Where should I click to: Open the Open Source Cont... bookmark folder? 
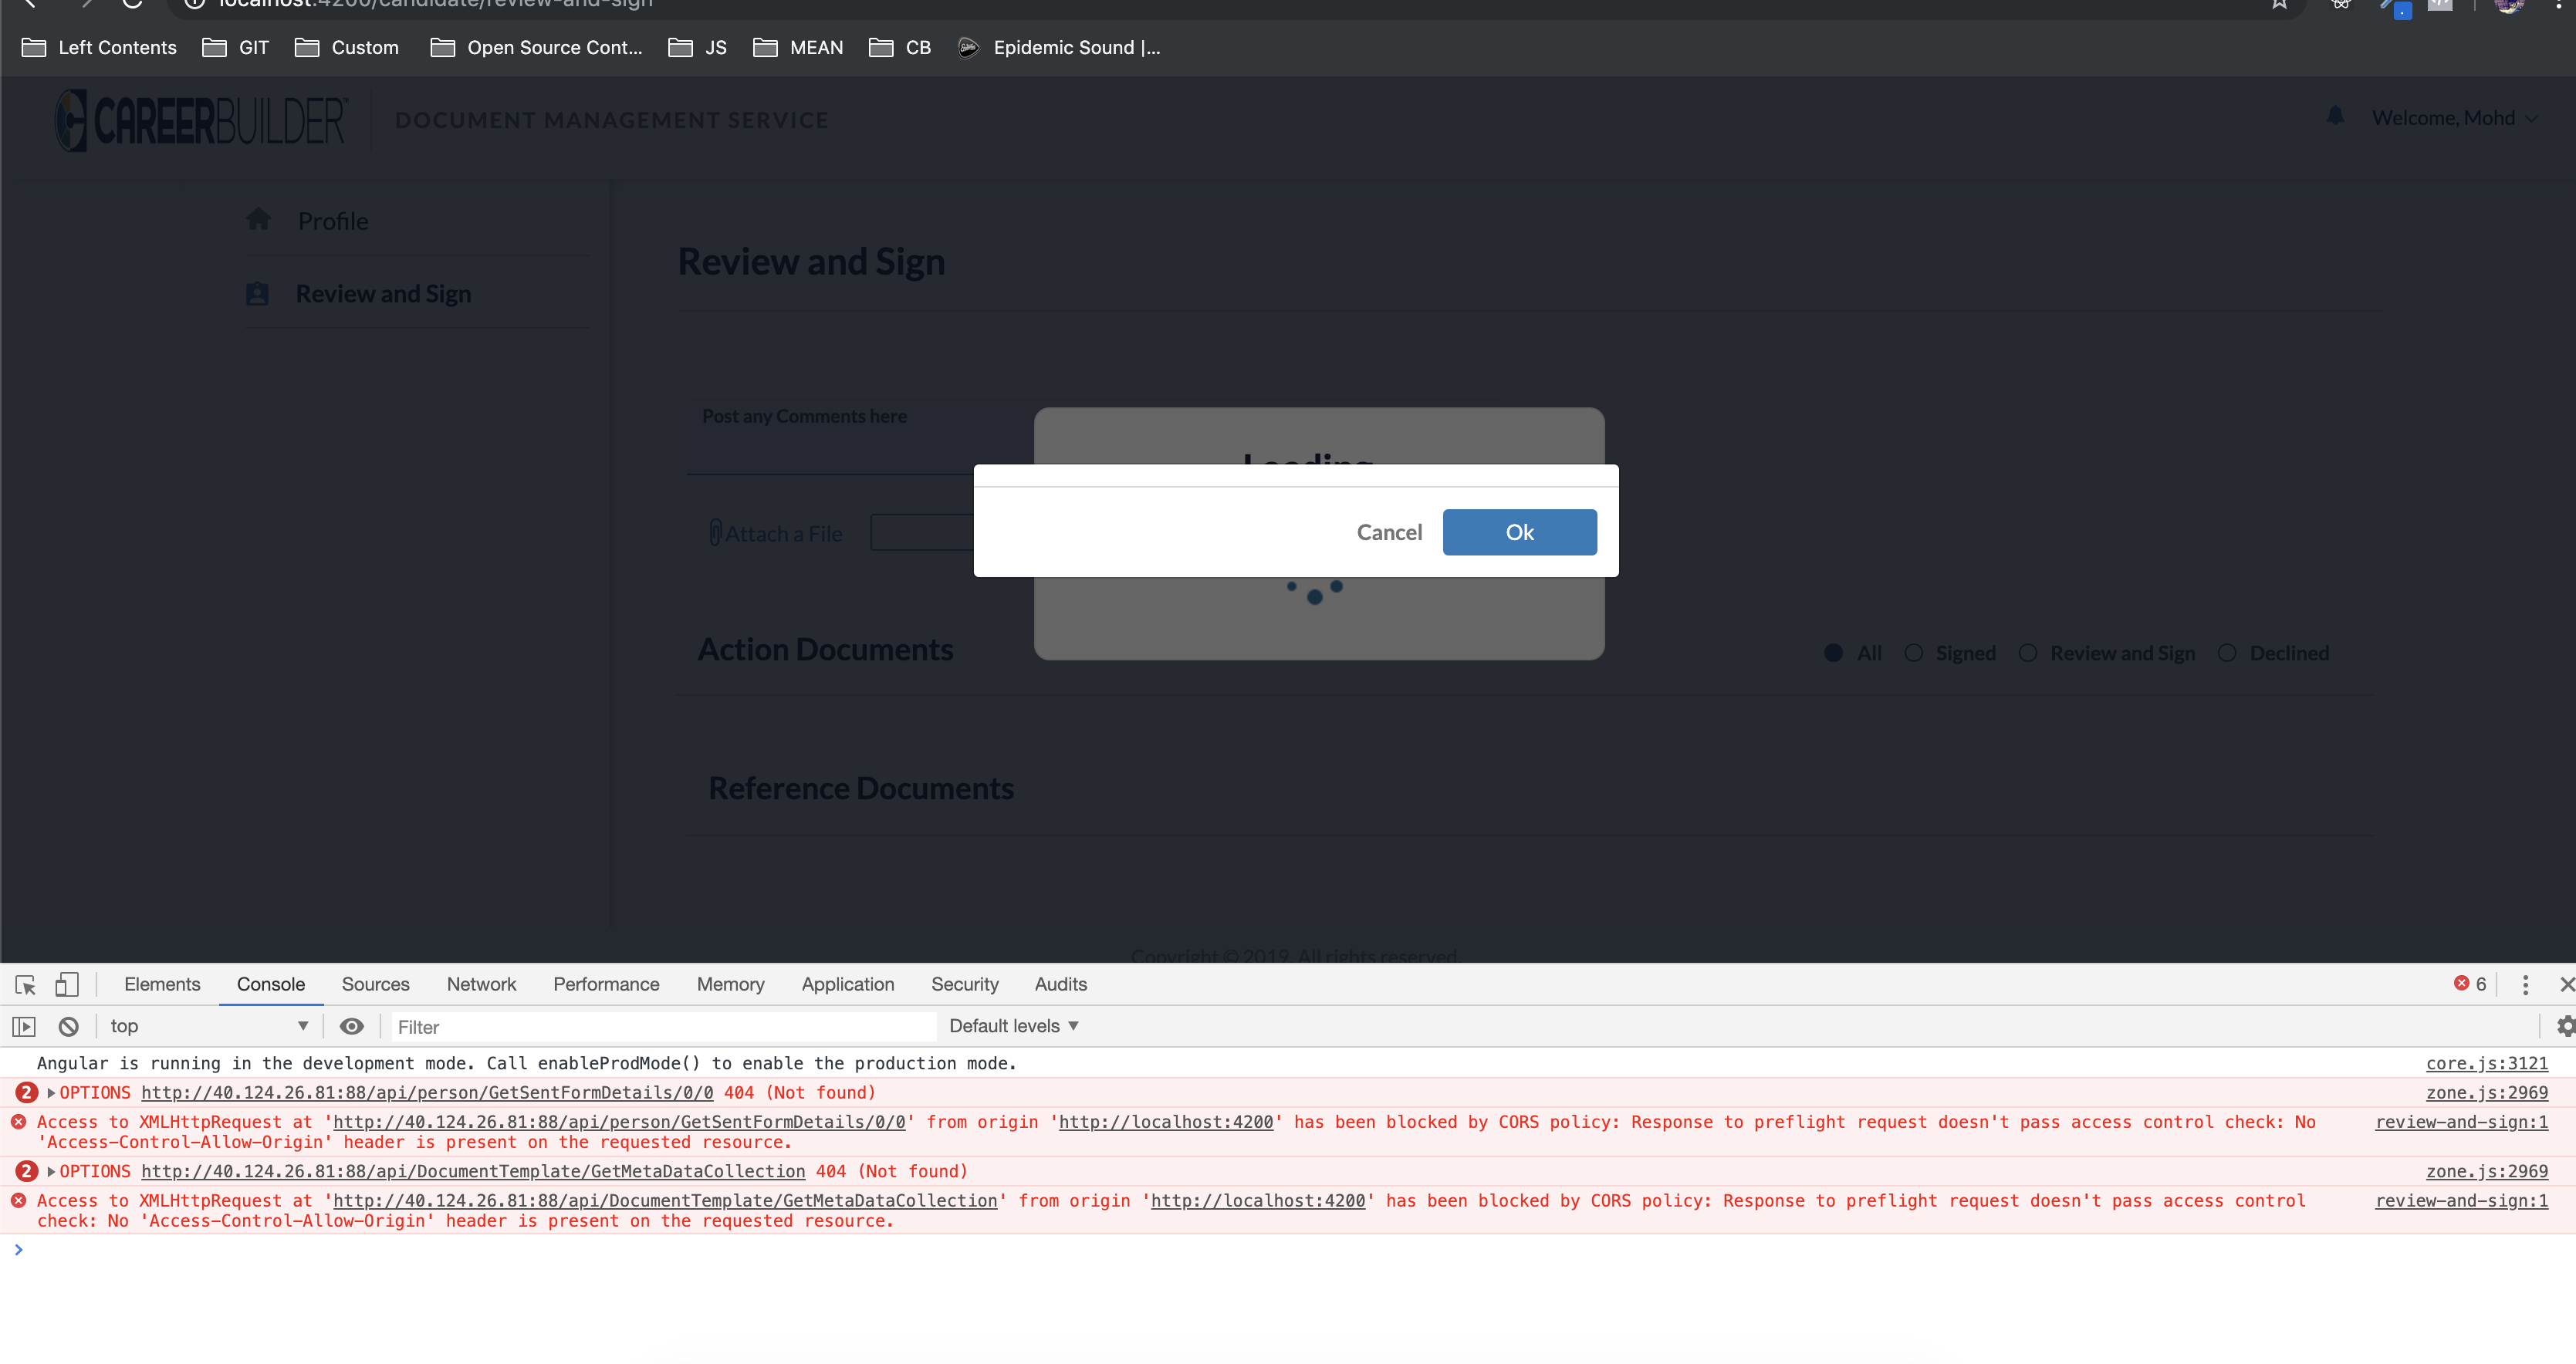click(536, 48)
